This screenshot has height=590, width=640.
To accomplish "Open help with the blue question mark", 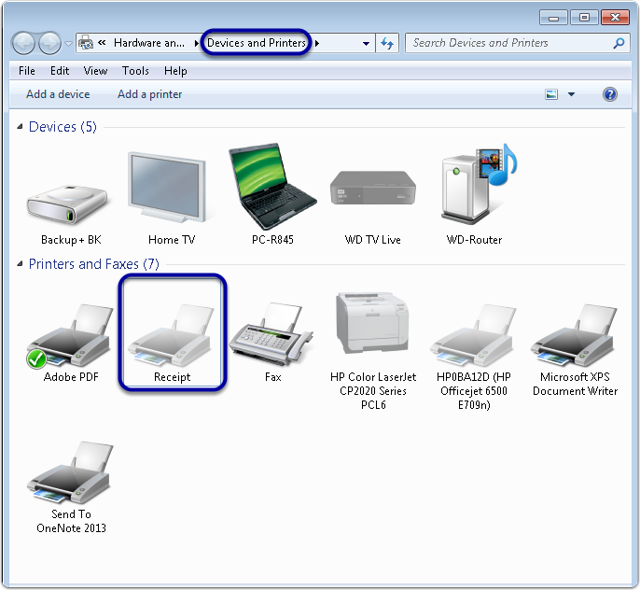I will (610, 94).
